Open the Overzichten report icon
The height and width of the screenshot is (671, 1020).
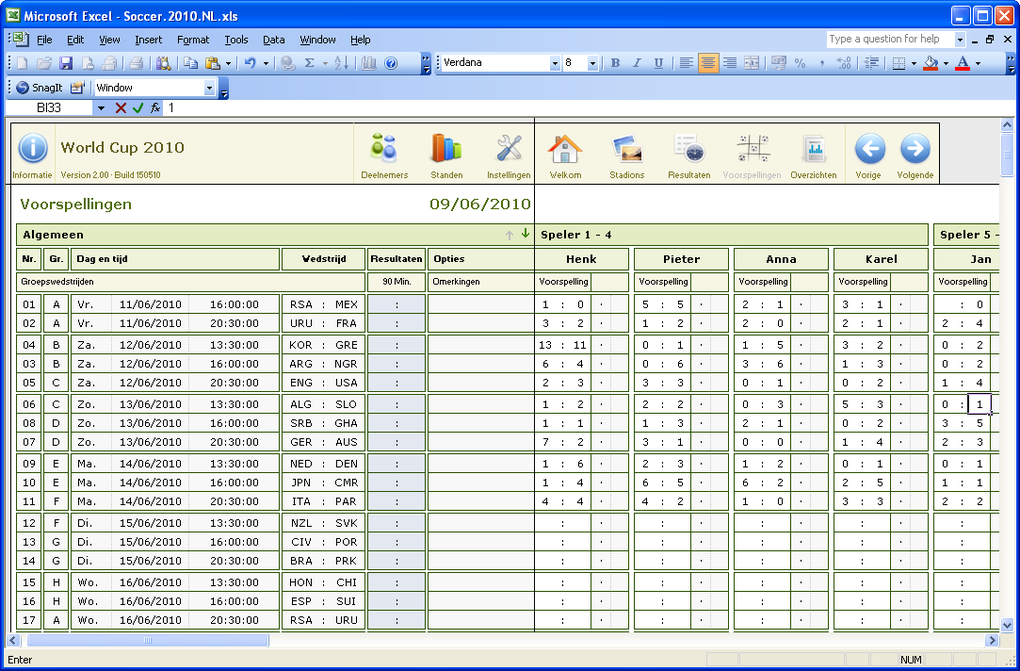(813, 149)
